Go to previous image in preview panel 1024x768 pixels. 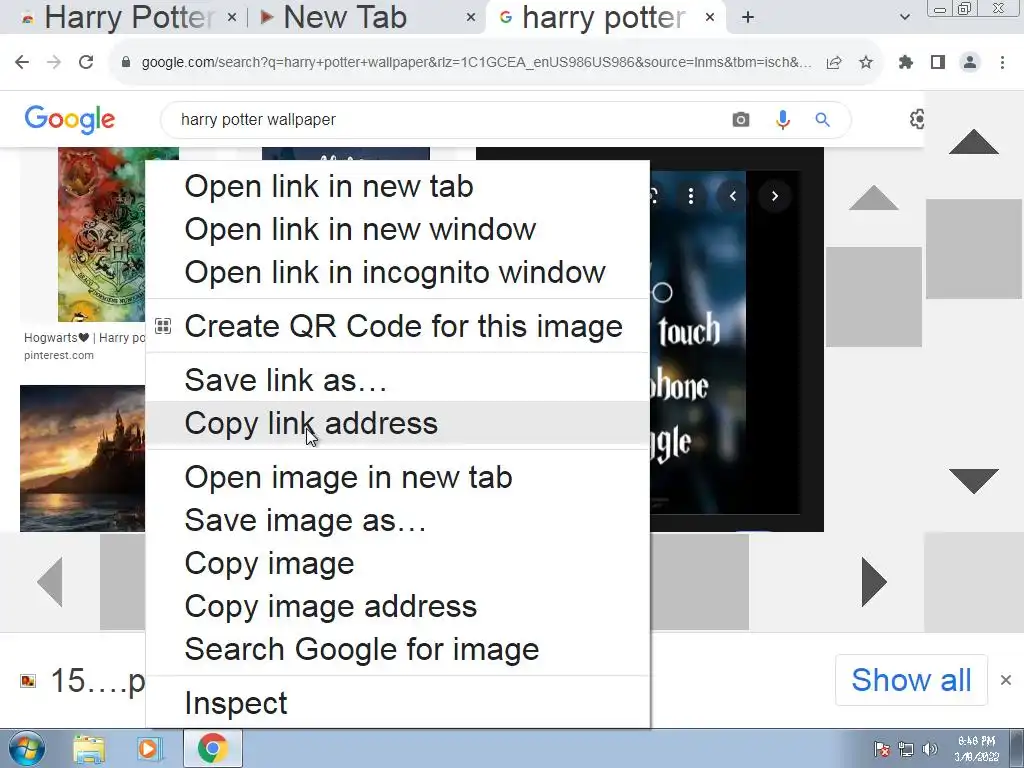(733, 196)
